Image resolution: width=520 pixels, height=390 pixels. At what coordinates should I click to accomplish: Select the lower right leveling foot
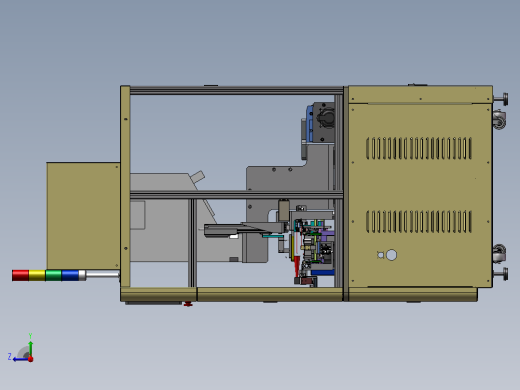tap(501, 274)
